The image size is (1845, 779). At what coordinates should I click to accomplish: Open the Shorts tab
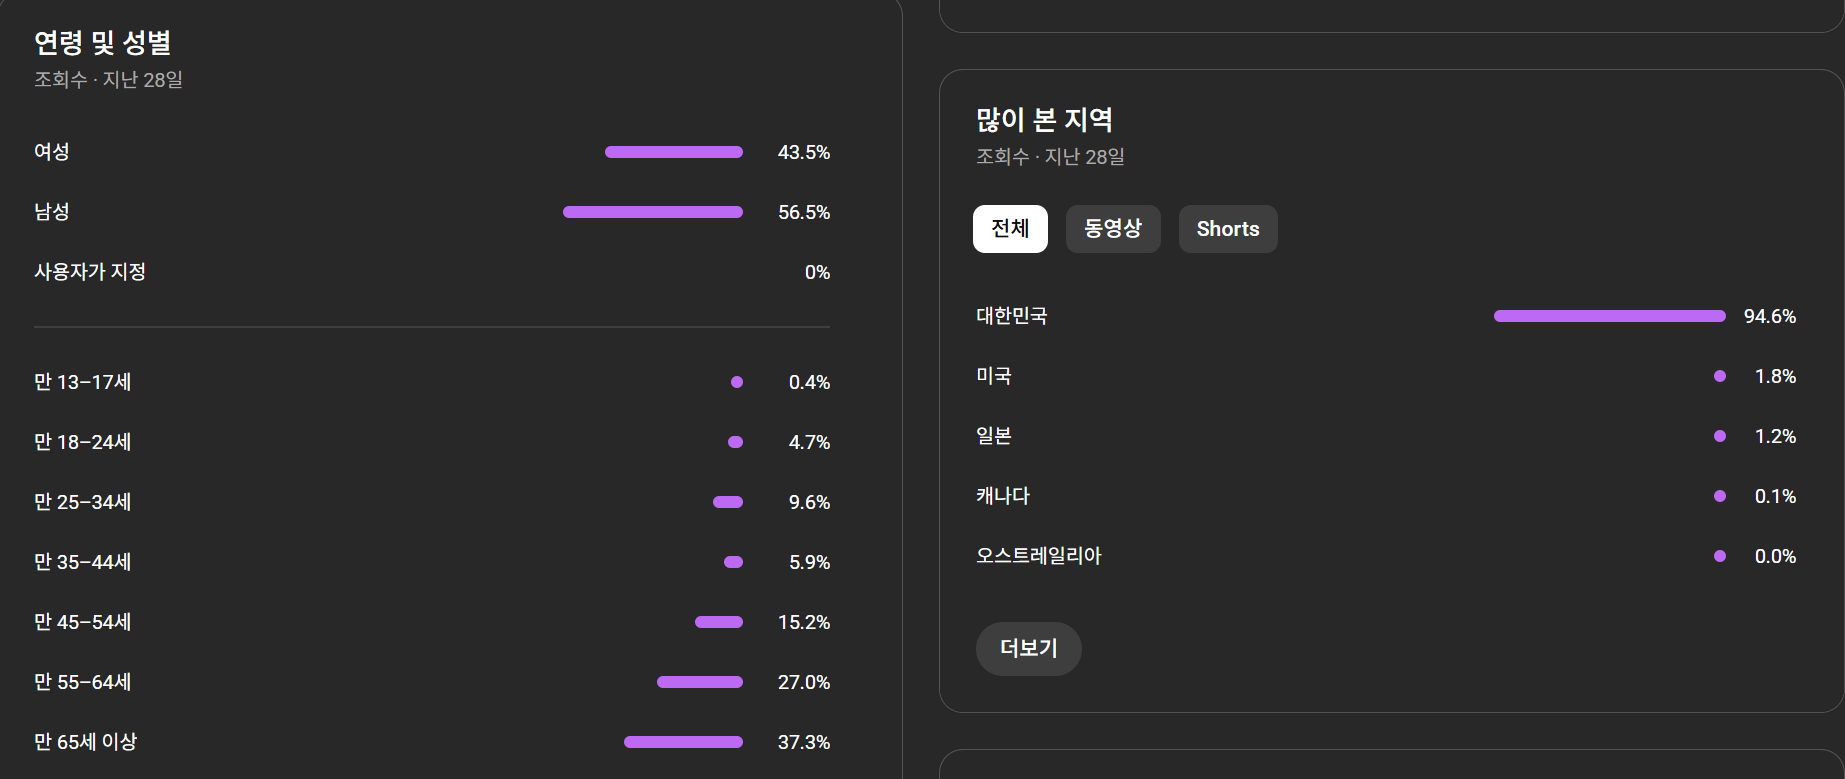(1228, 229)
